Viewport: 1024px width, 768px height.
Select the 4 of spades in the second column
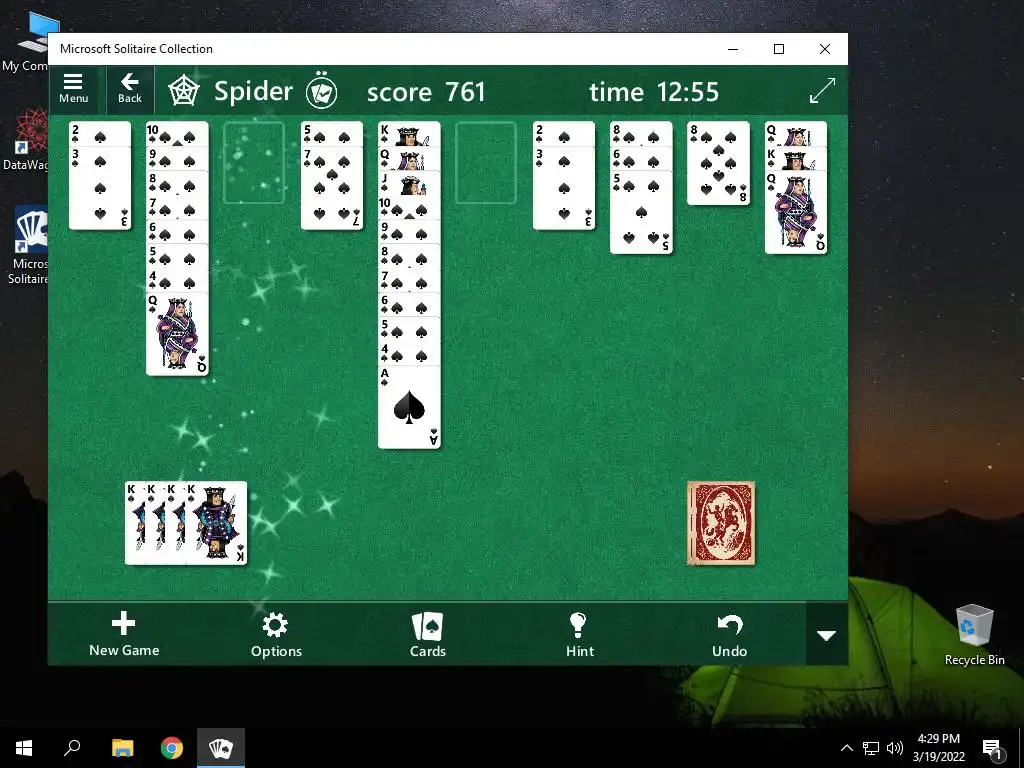pos(177,281)
